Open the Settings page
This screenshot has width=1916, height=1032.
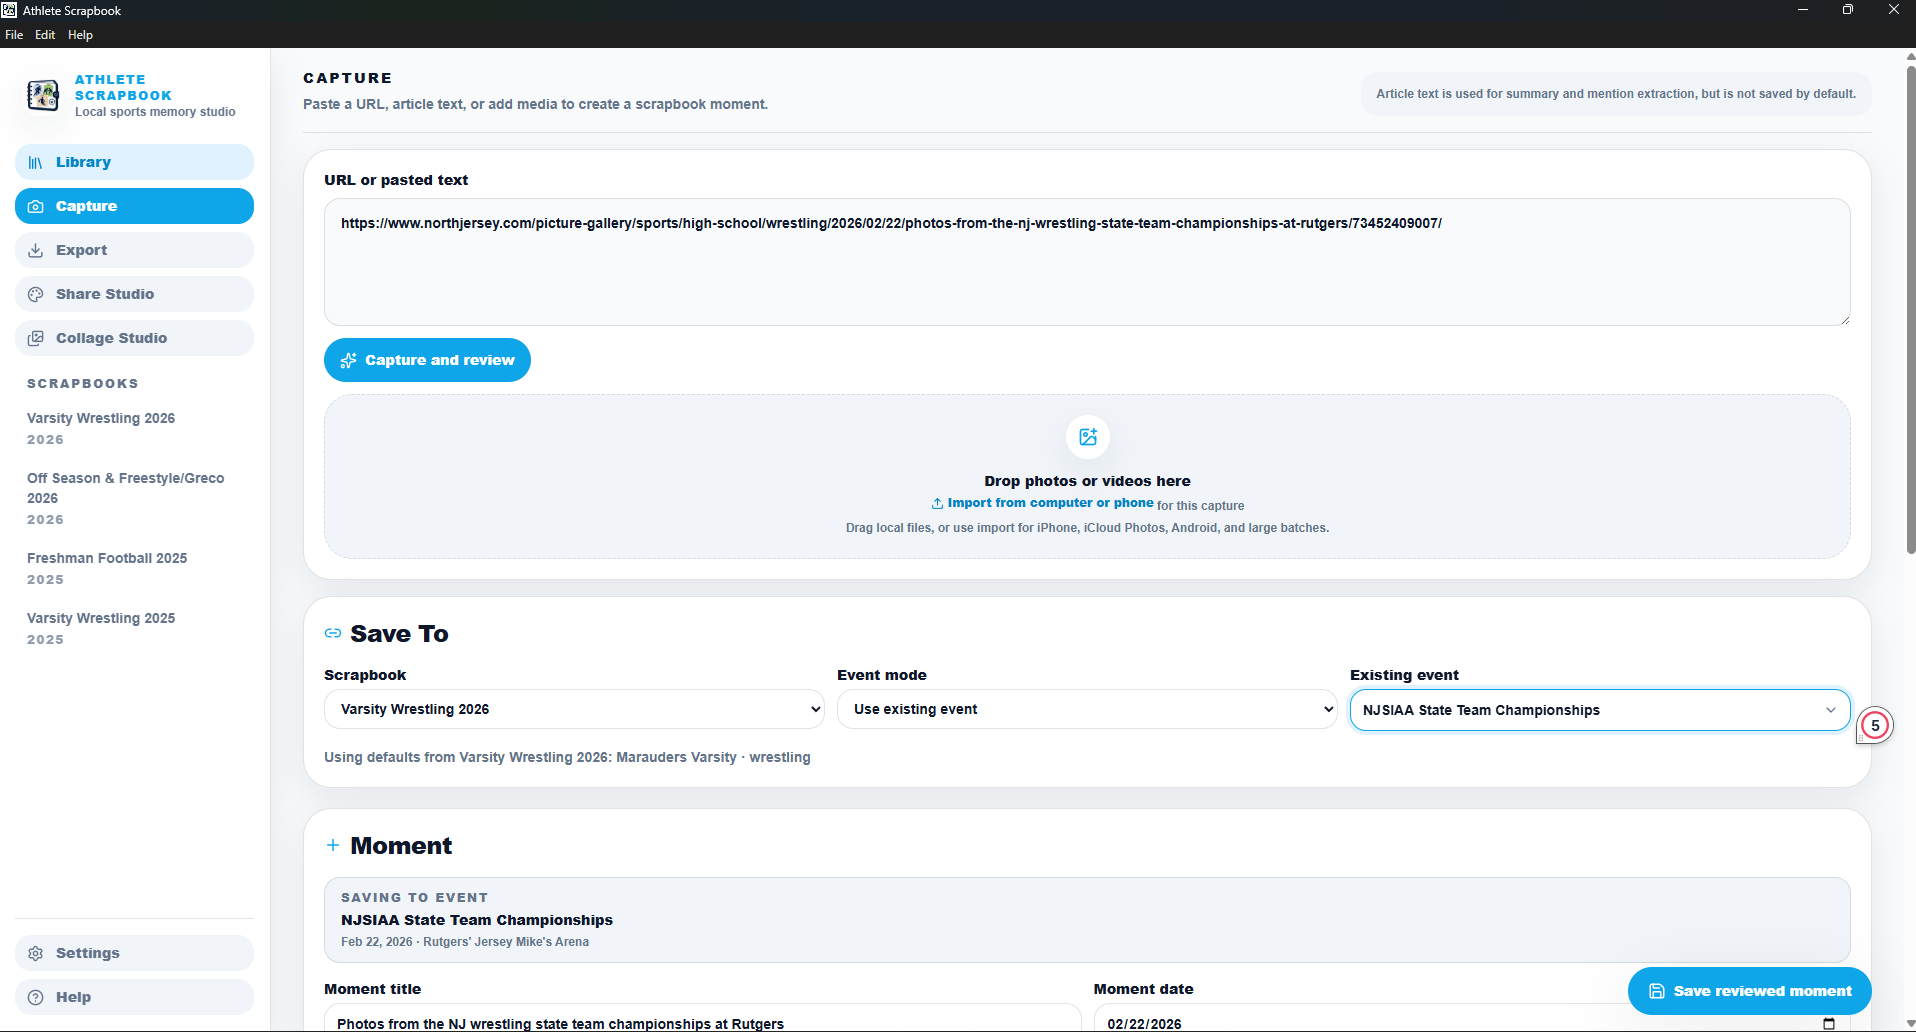(x=134, y=953)
